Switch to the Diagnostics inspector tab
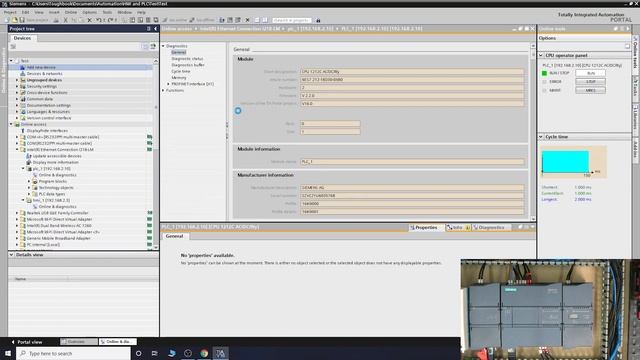 click(491, 227)
